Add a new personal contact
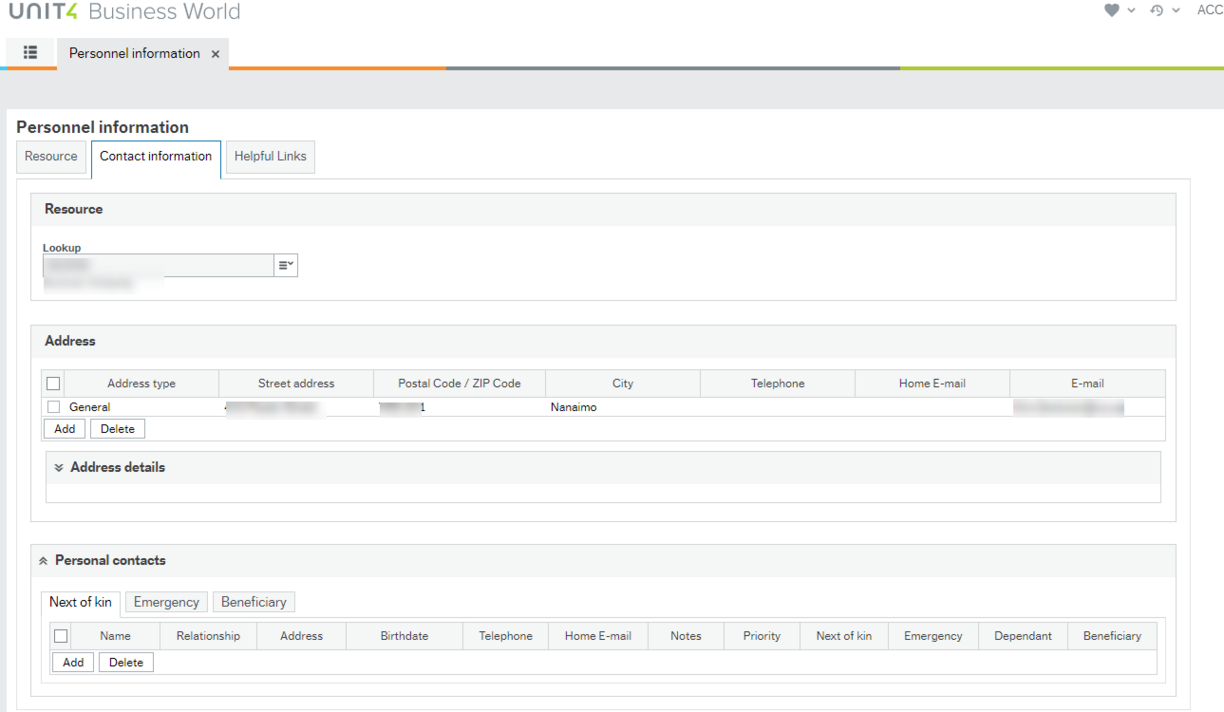This screenshot has width=1224, height=712. (73, 662)
